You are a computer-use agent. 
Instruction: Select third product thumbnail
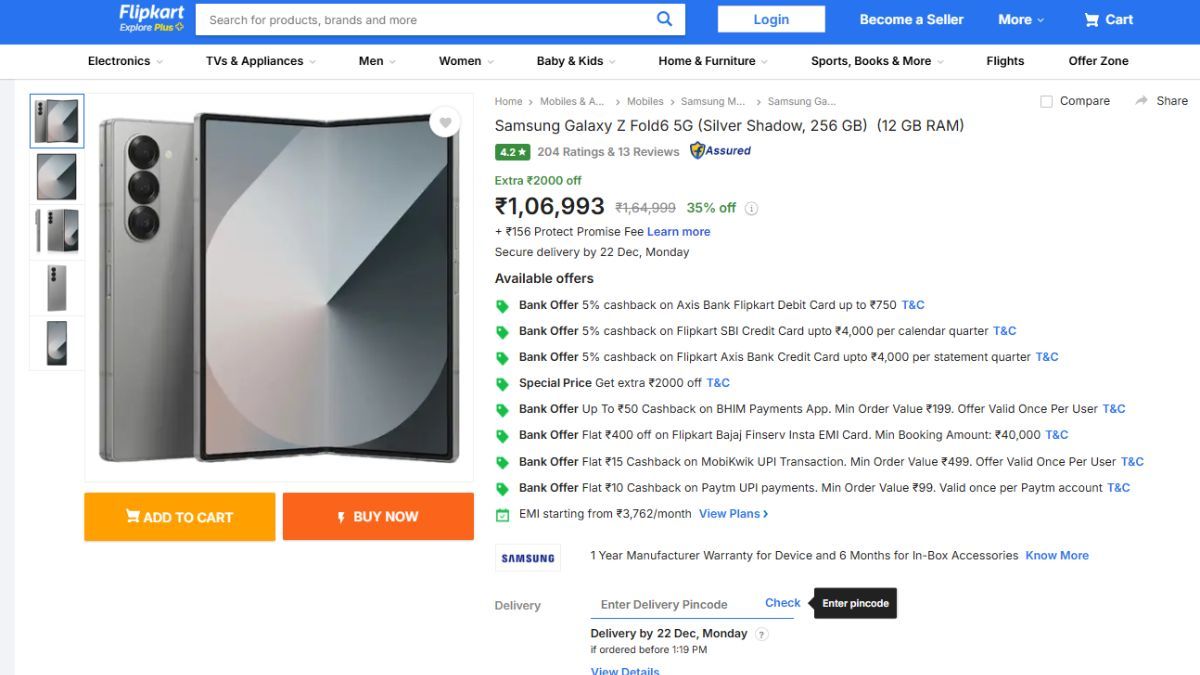(x=57, y=232)
